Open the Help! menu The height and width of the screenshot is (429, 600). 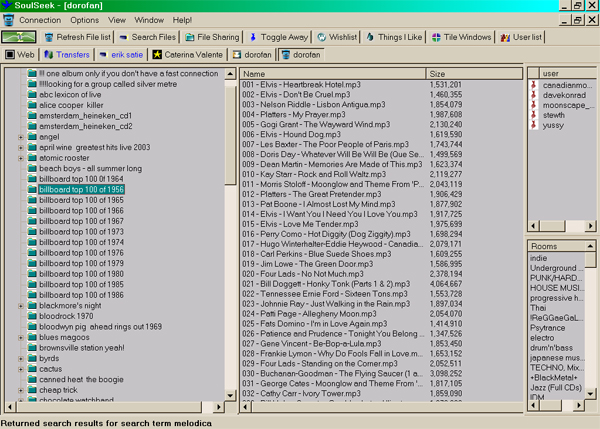[182, 20]
